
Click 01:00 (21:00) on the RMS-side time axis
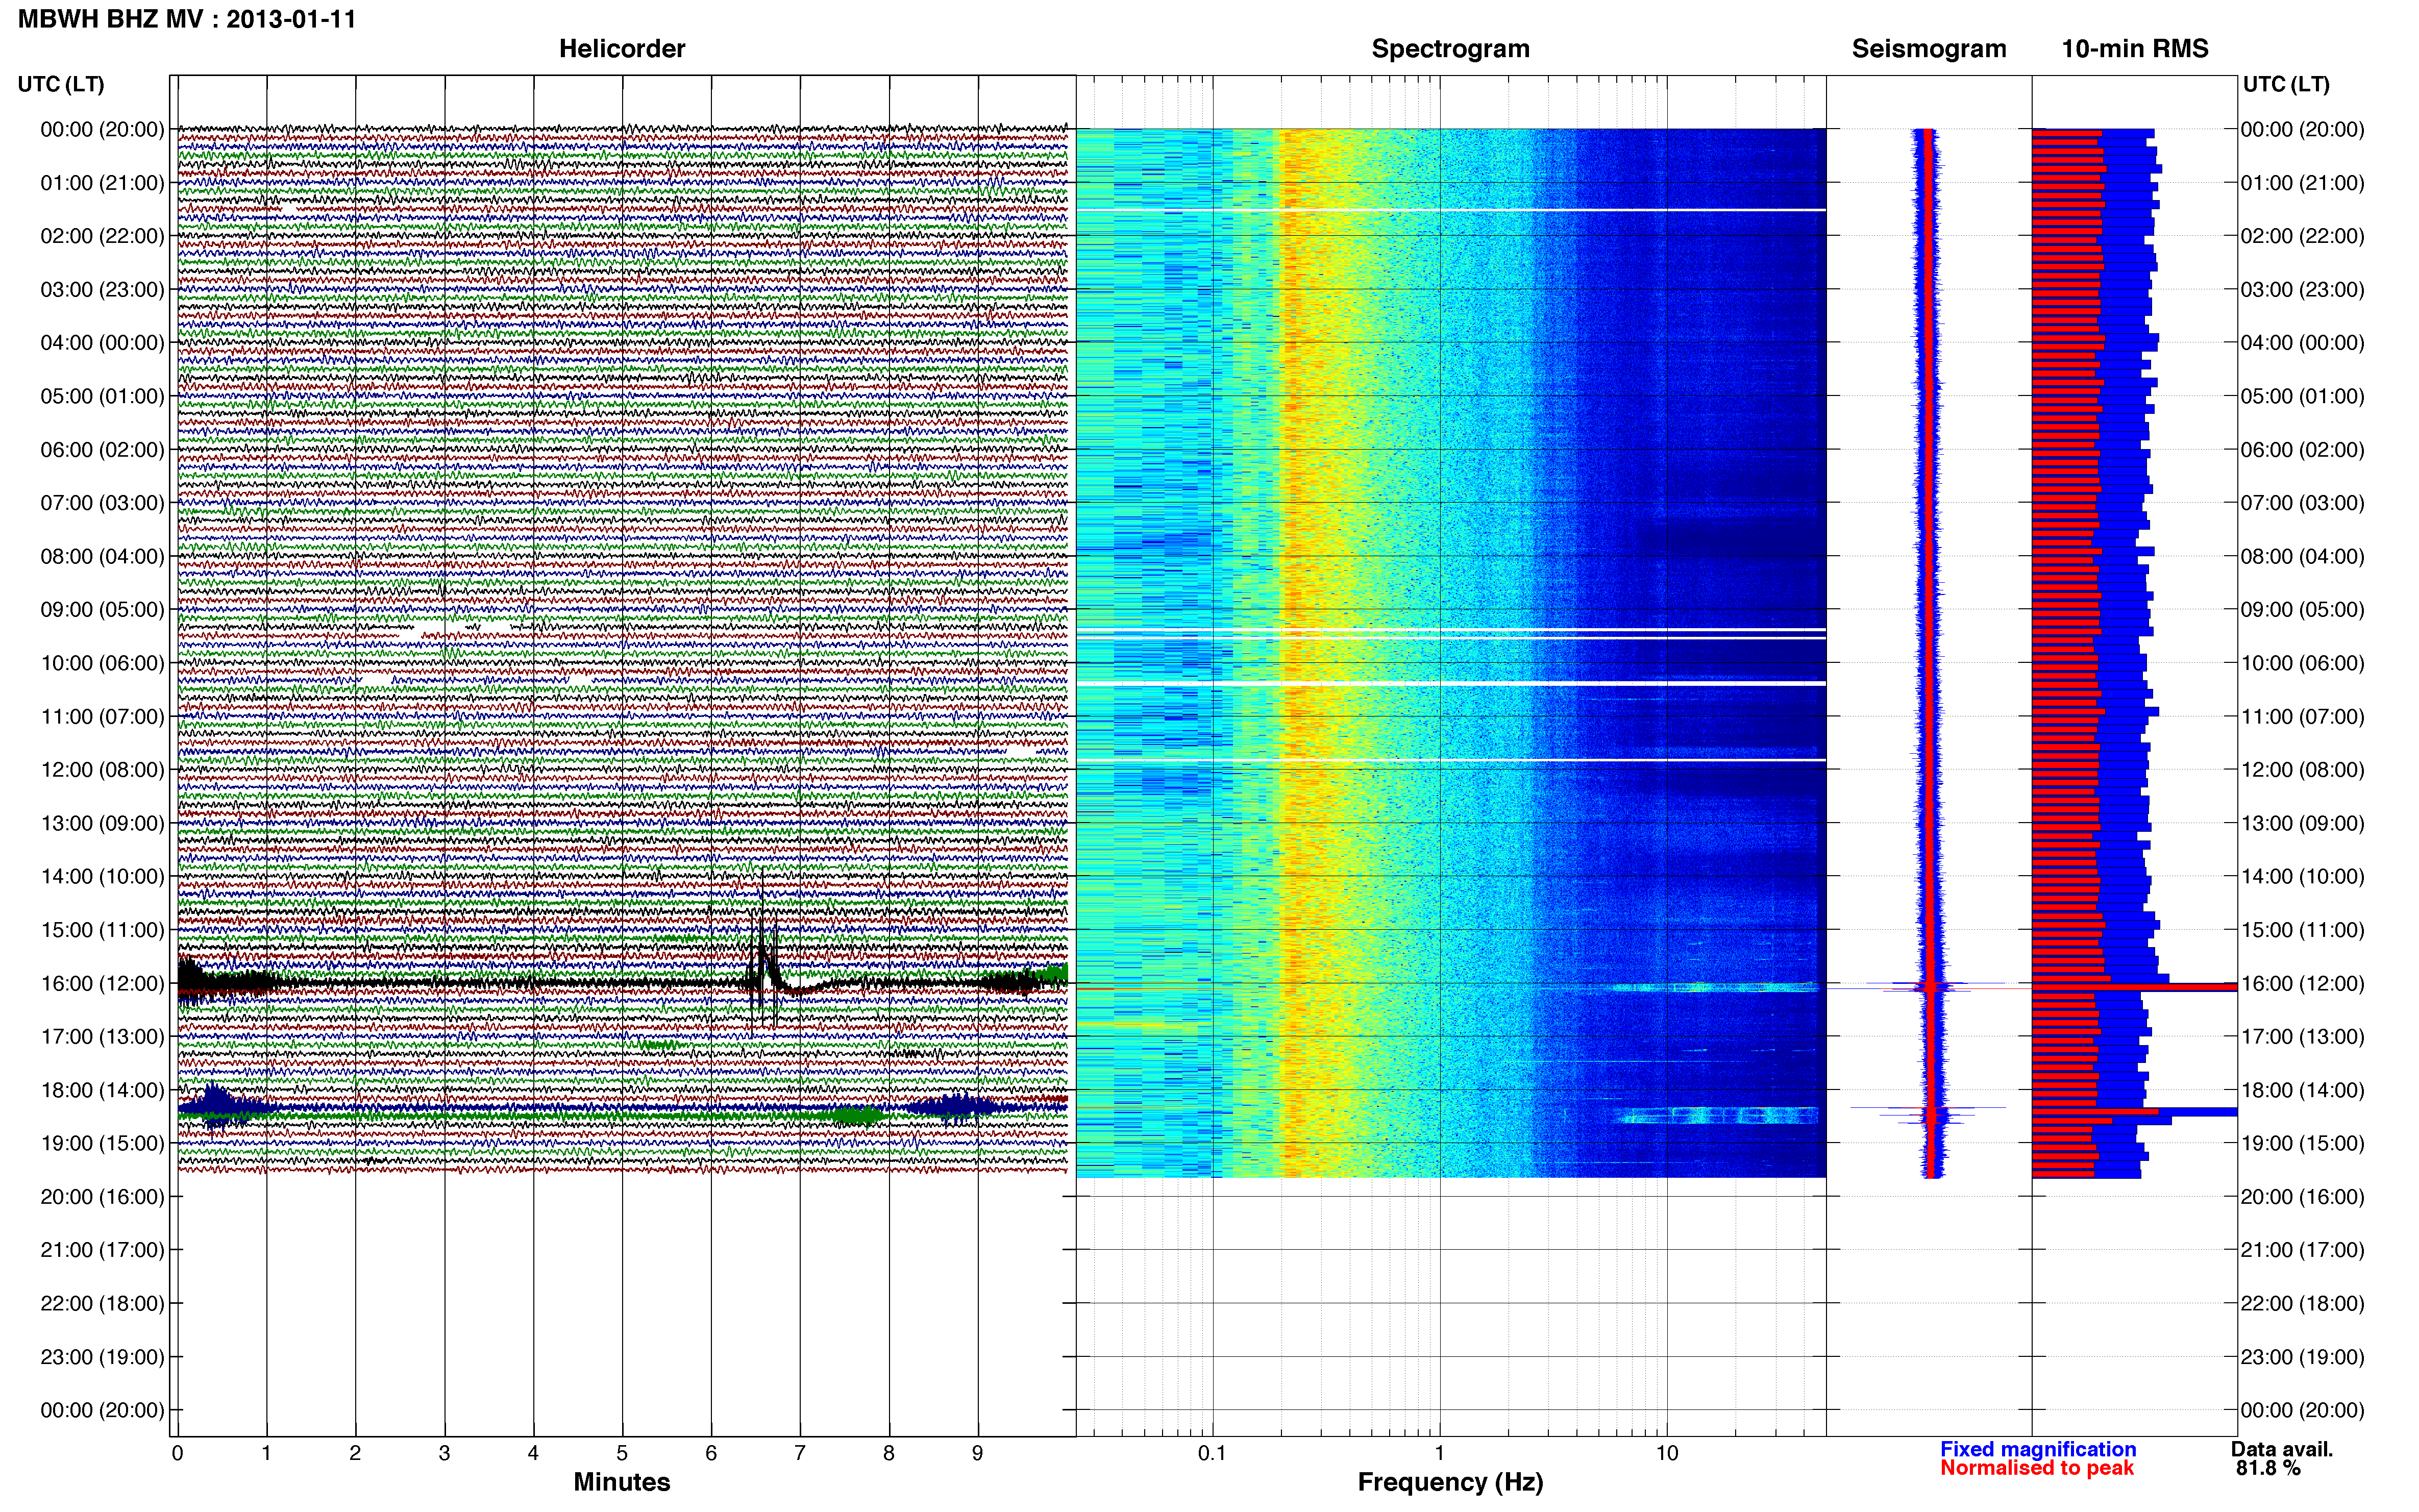pos(2302,183)
